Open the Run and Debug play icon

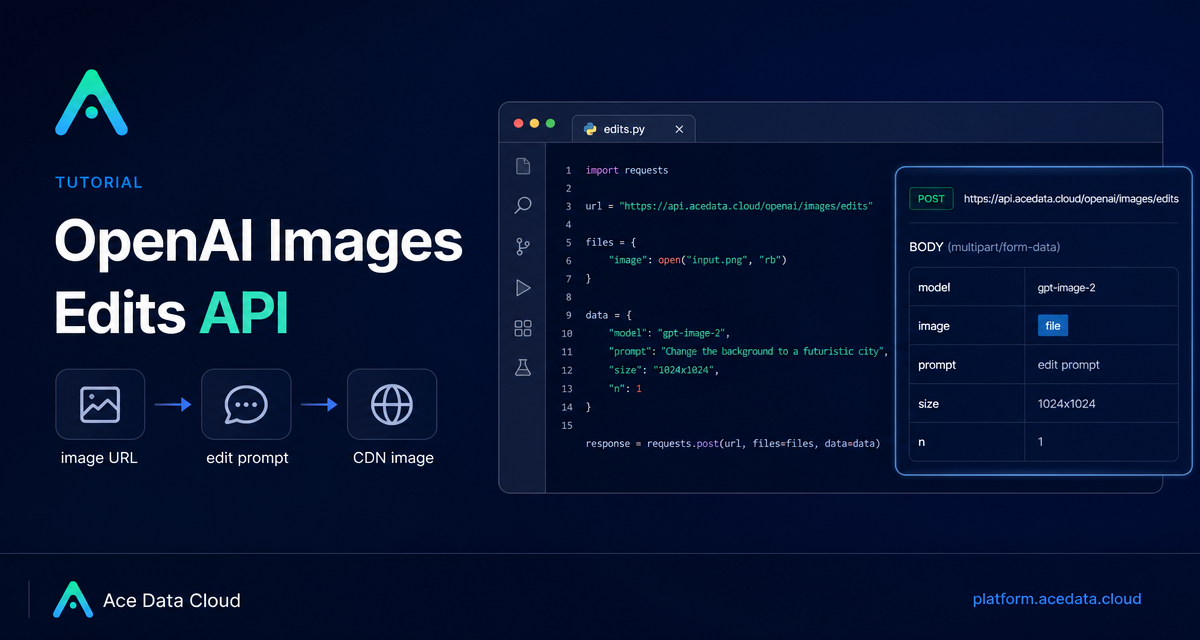click(x=522, y=288)
